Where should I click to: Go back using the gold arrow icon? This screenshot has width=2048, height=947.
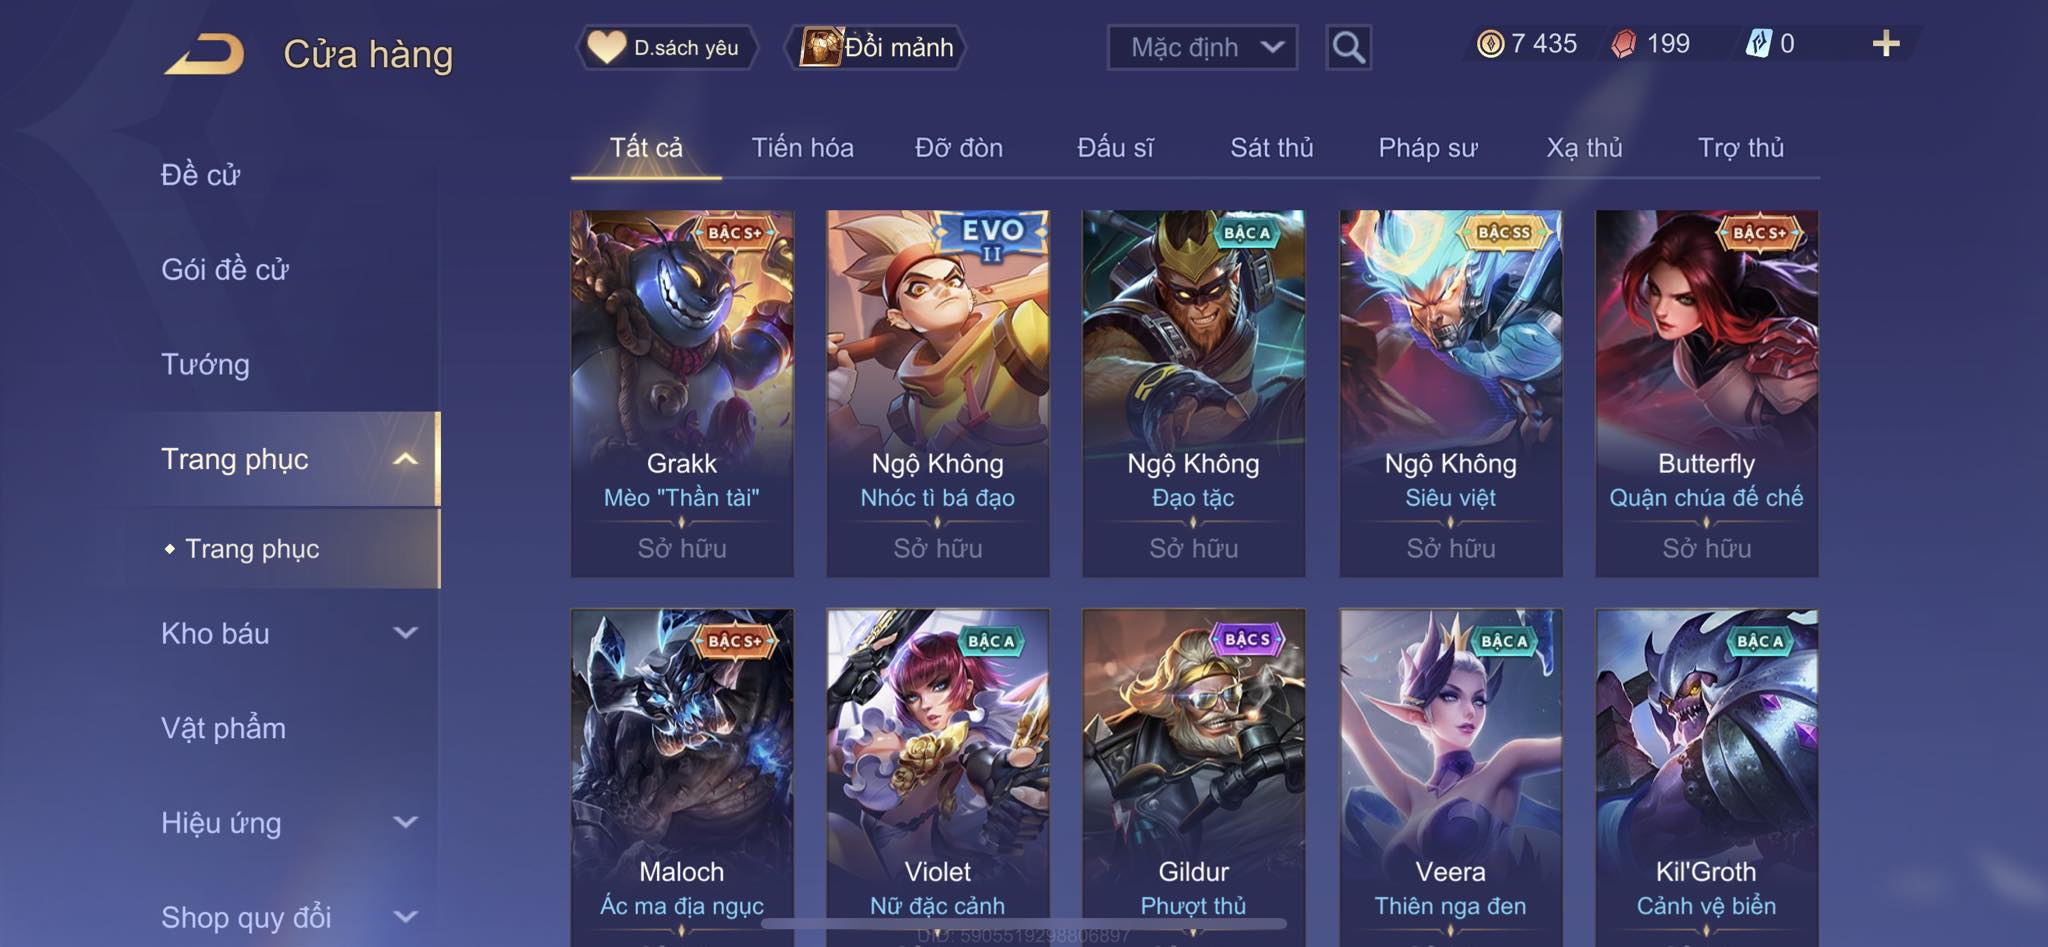tap(205, 53)
